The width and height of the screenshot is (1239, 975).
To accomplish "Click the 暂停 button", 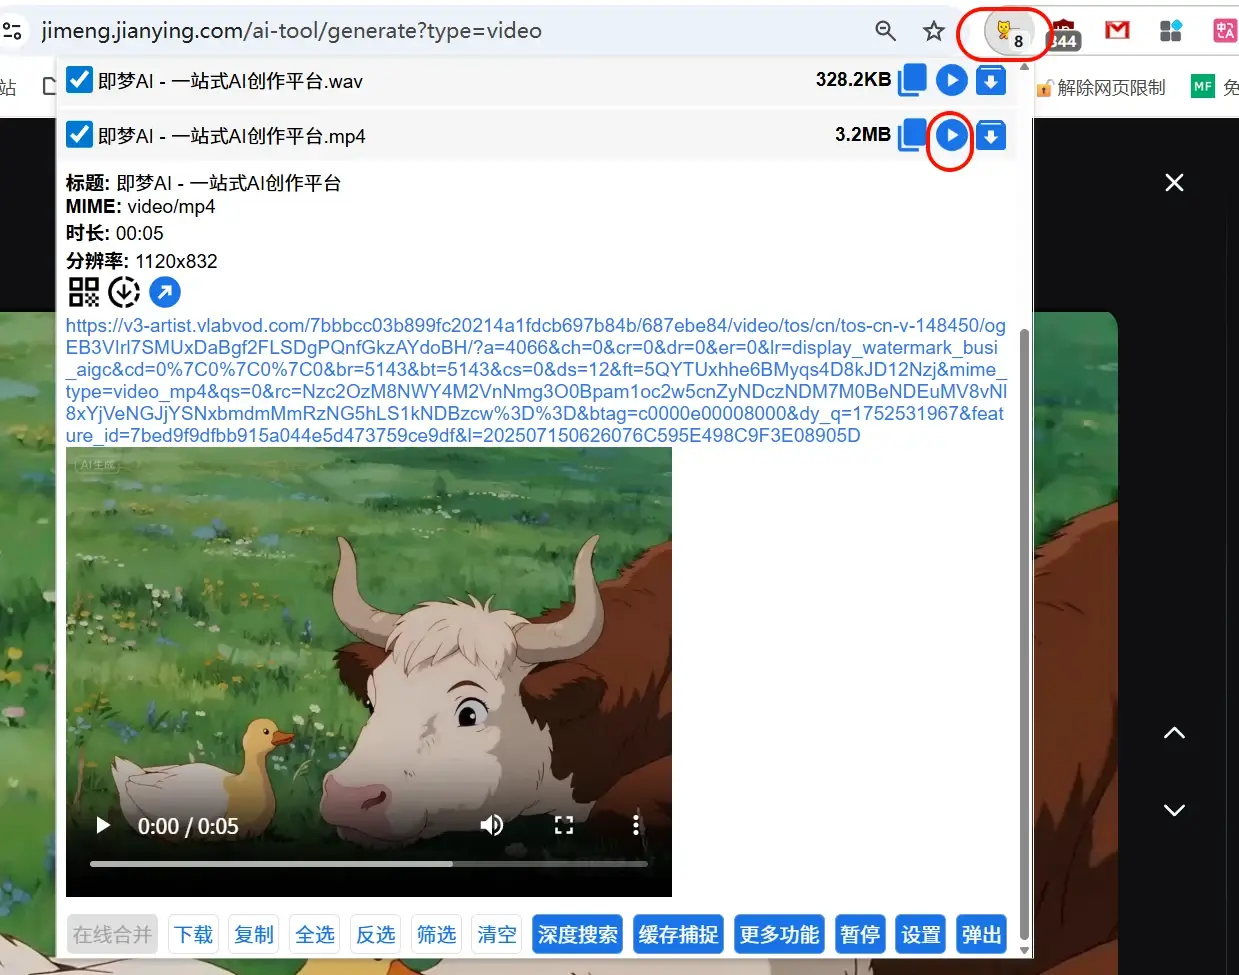I will tap(860, 934).
